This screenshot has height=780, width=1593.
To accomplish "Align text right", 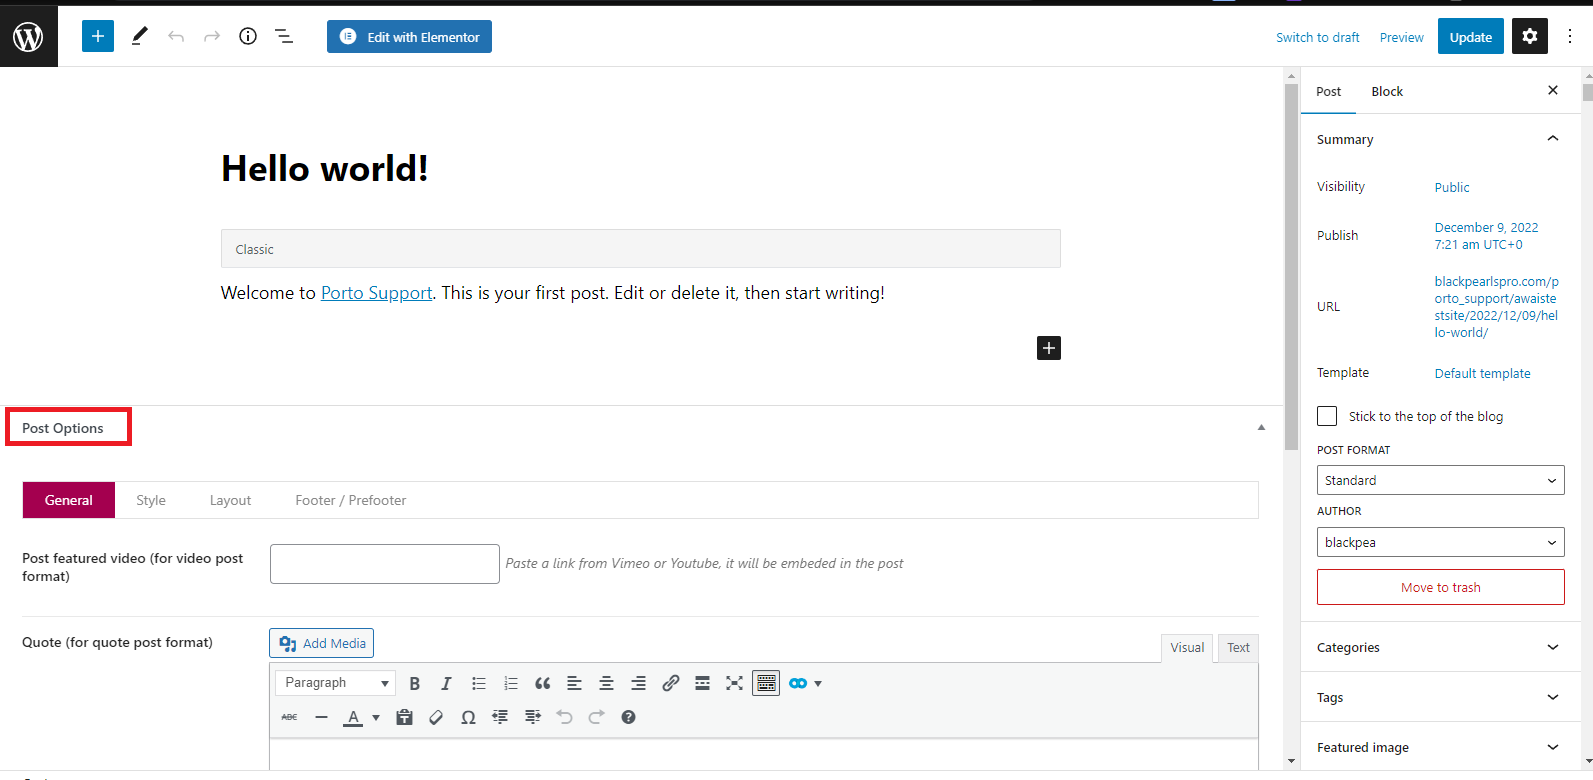I will pyautogui.click(x=638, y=683).
